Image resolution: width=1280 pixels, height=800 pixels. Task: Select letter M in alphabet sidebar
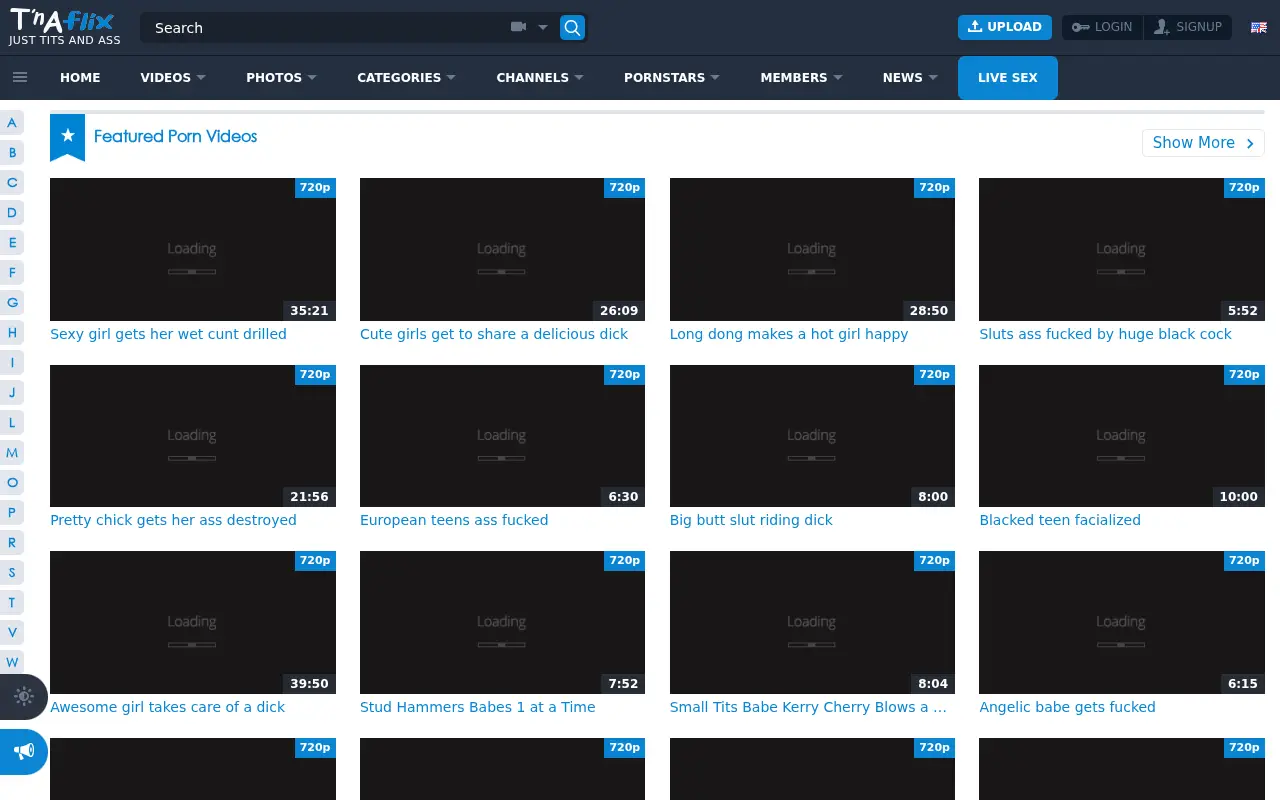tap(12, 453)
